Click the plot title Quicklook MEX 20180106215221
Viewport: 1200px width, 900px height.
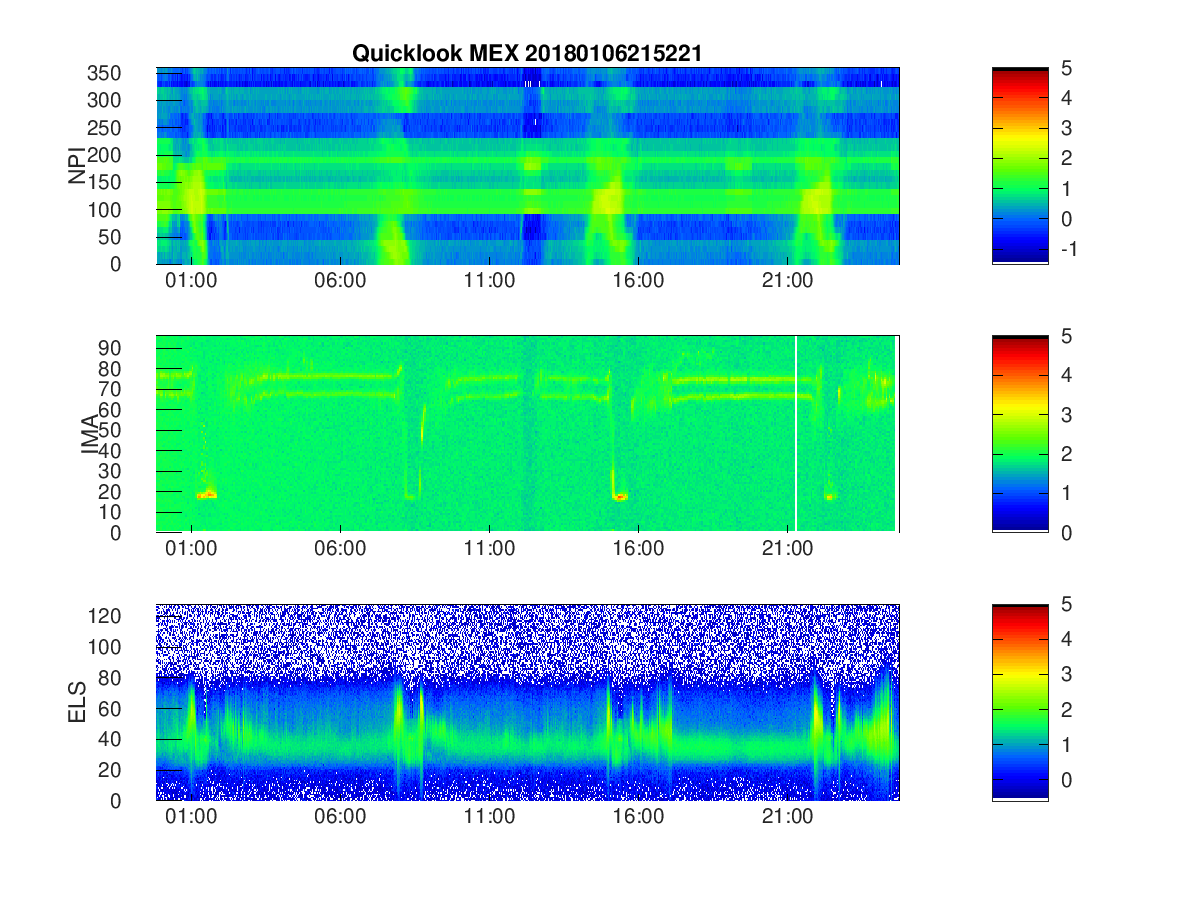pyautogui.click(x=527, y=54)
